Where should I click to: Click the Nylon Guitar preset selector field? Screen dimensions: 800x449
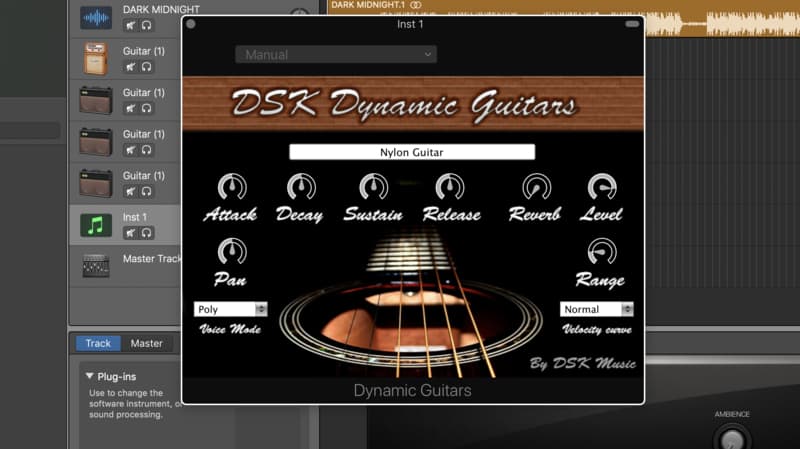(412, 152)
